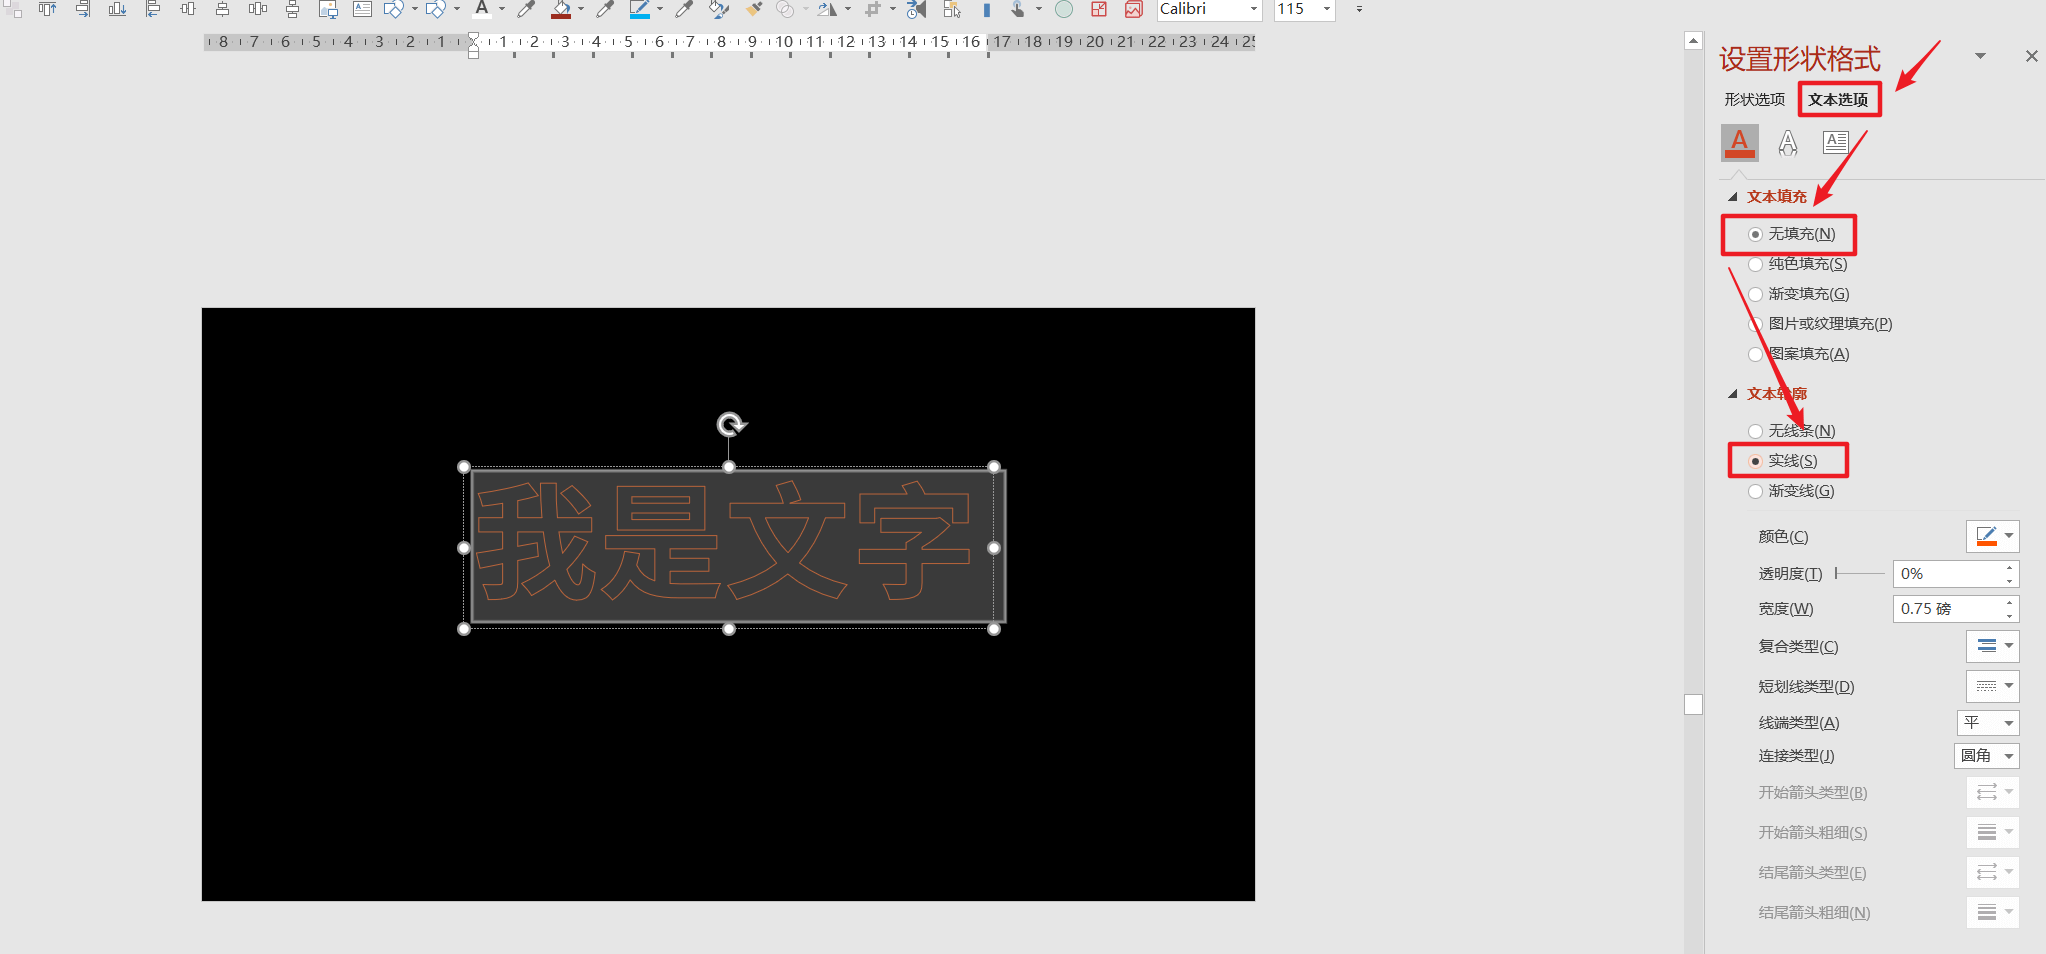Select 图片或纹理填充 fill option

[1820, 324]
